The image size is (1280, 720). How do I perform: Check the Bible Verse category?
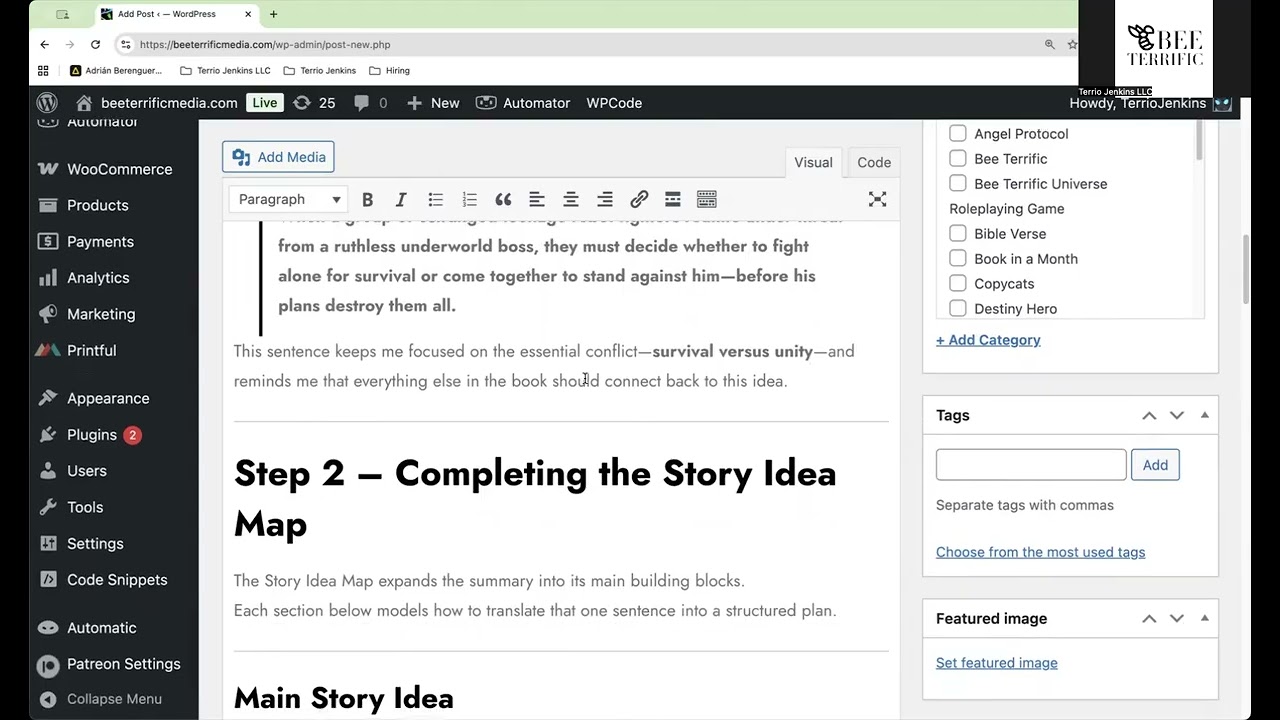pyautogui.click(x=958, y=234)
